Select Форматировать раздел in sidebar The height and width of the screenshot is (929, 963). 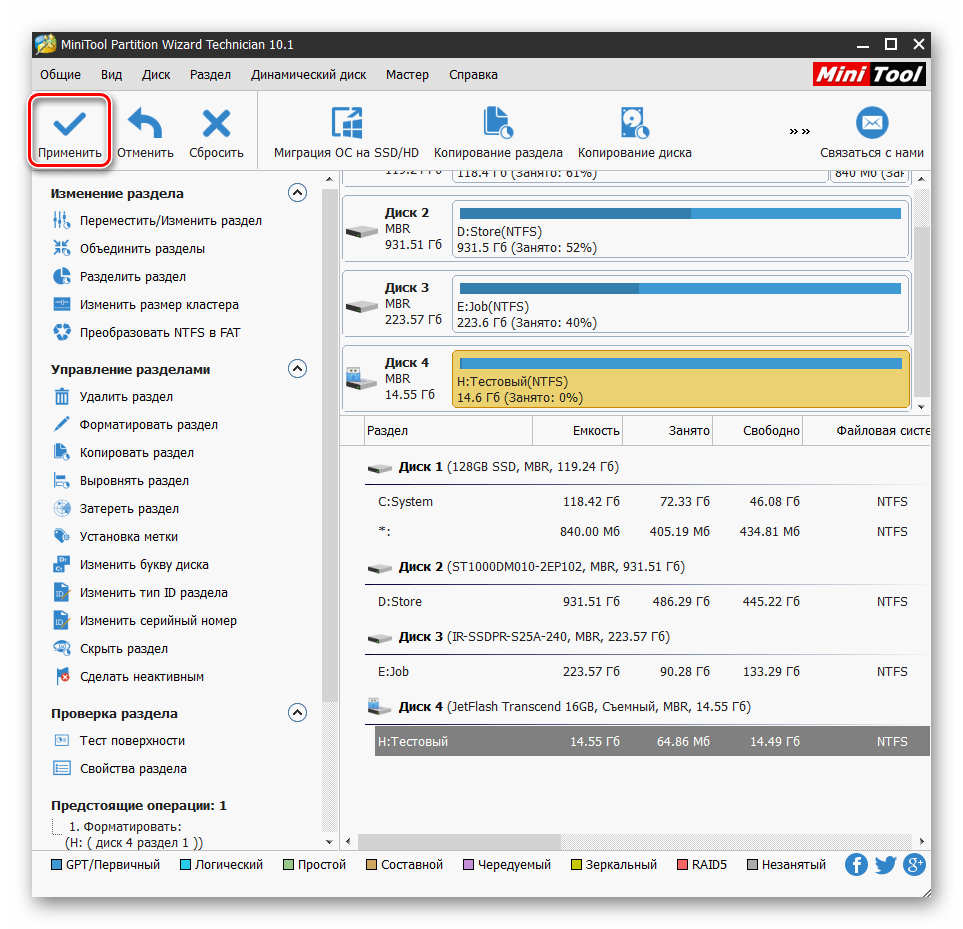tap(148, 425)
